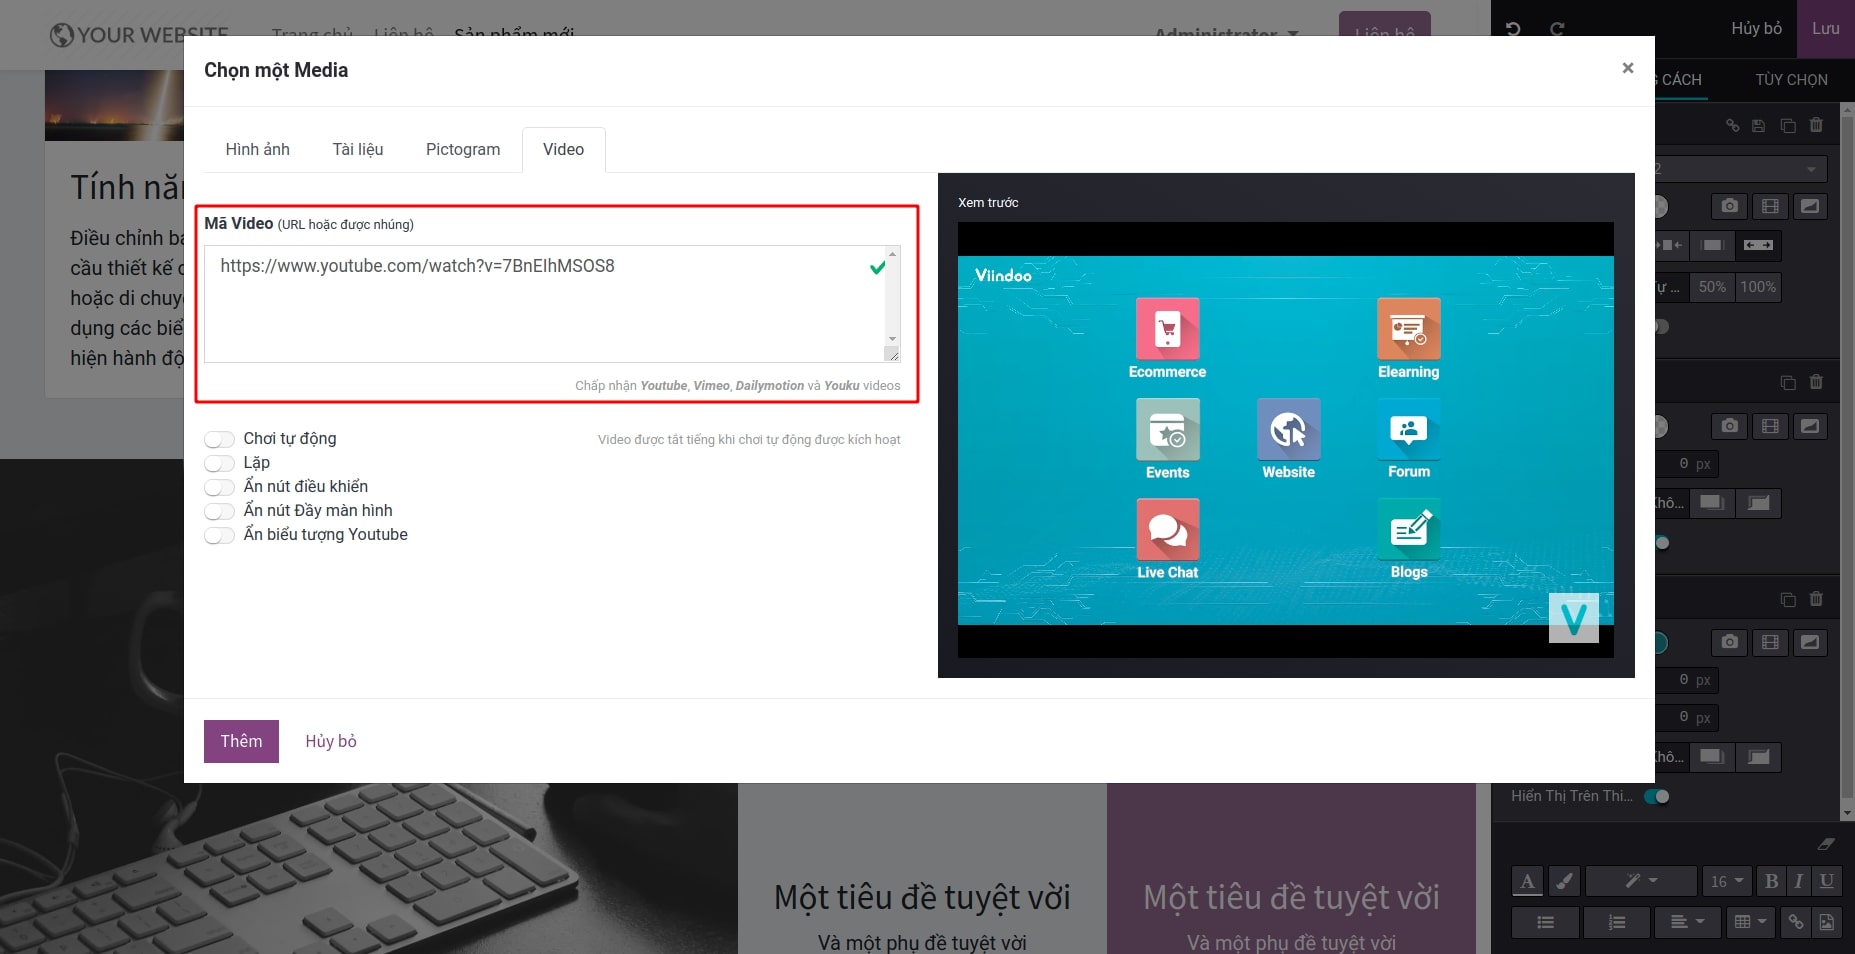Enable the Chơi tự động toggle

pos(219,439)
